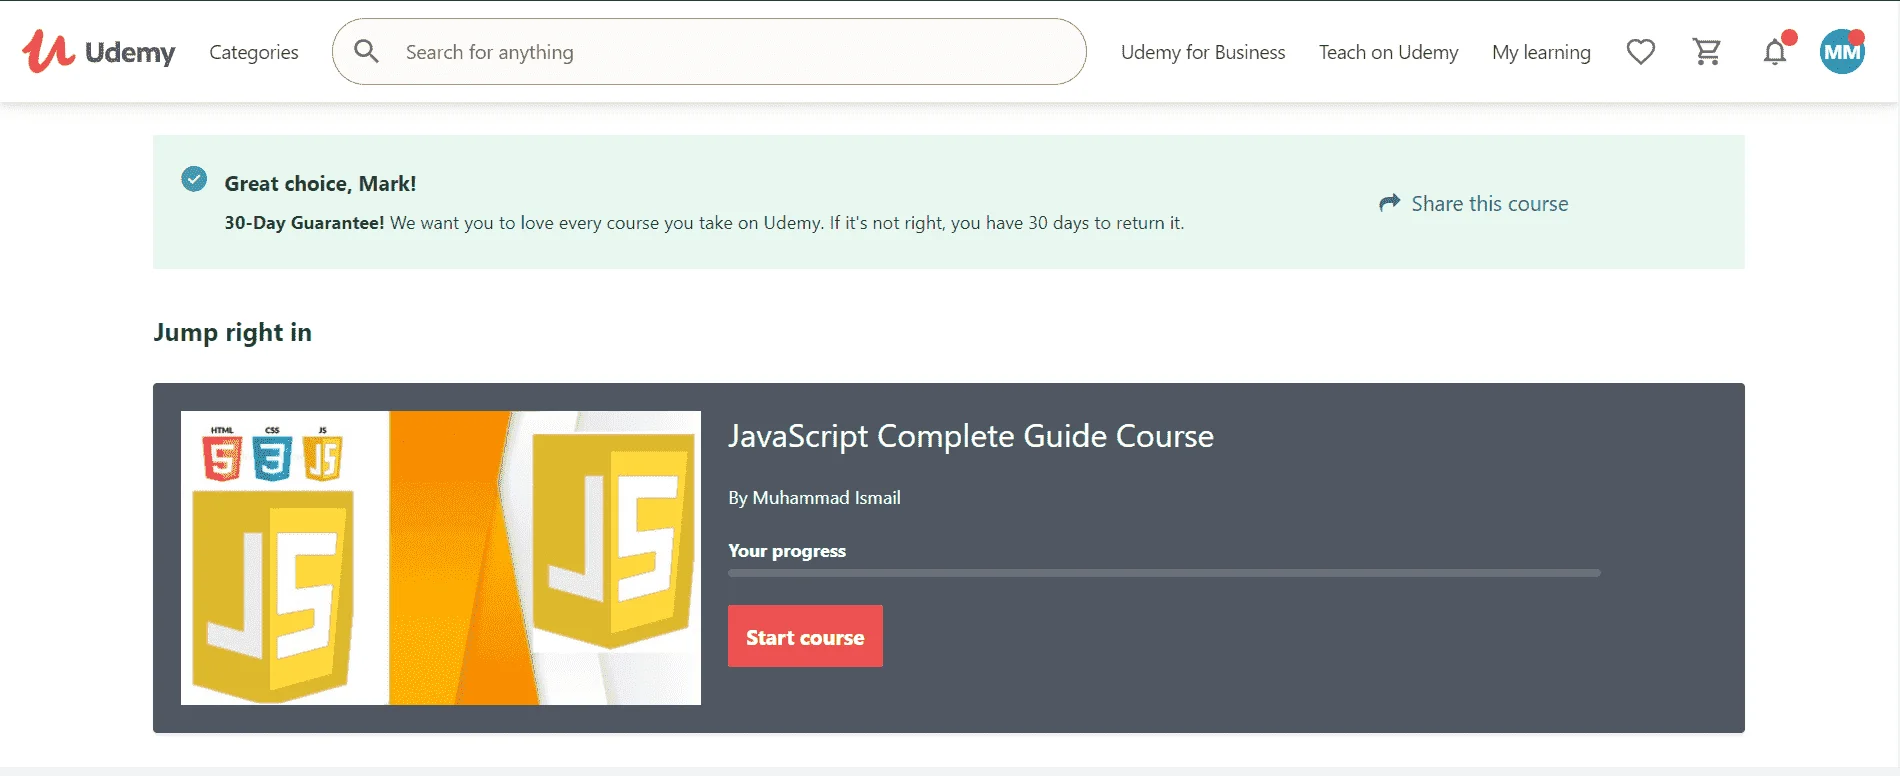The width and height of the screenshot is (1900, 776).
Task: Open the notifications bell icon
Action: [x=1776, y=51]
